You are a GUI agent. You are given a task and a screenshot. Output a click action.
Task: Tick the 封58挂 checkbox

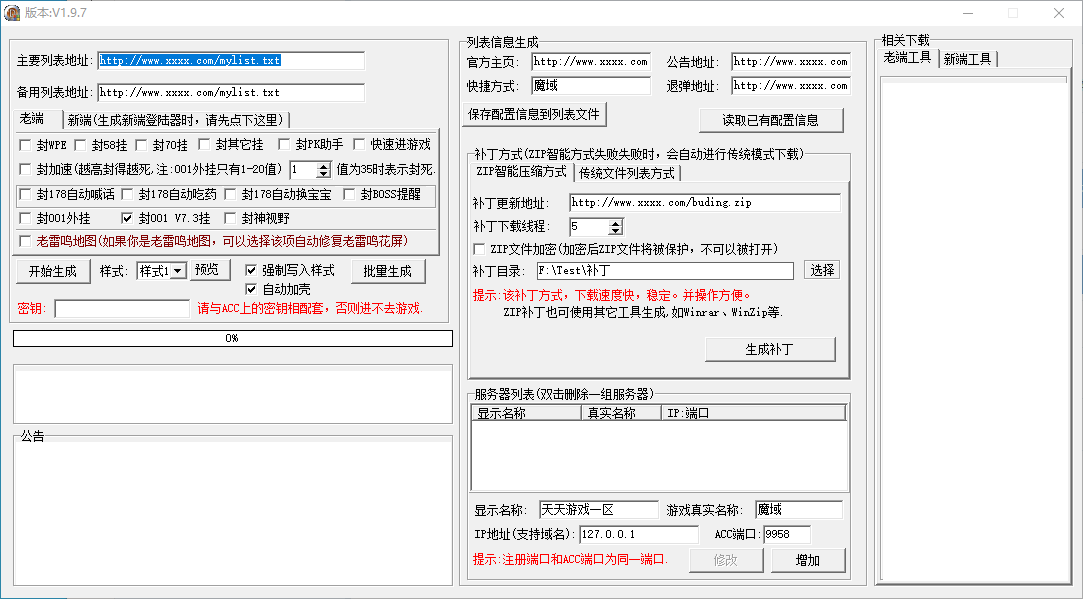[x=80, y=145]
